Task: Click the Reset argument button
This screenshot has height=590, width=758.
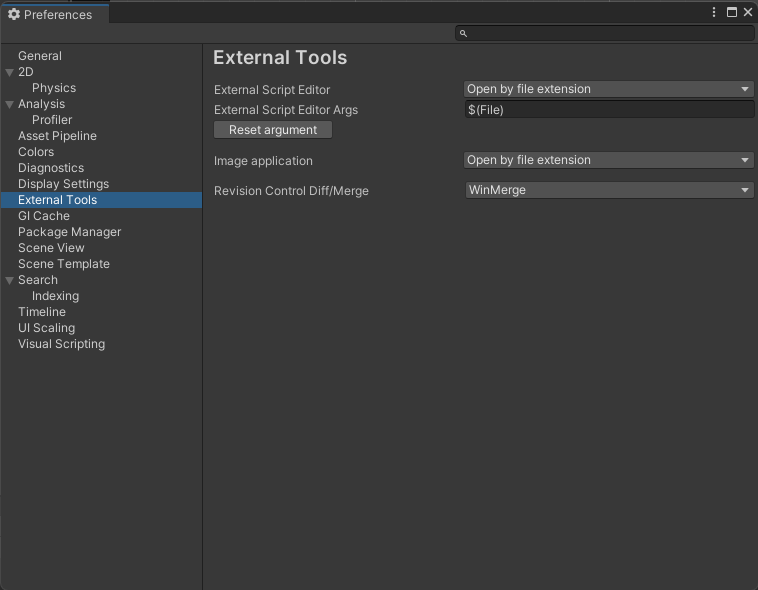Action: click(x=273, y=130)
